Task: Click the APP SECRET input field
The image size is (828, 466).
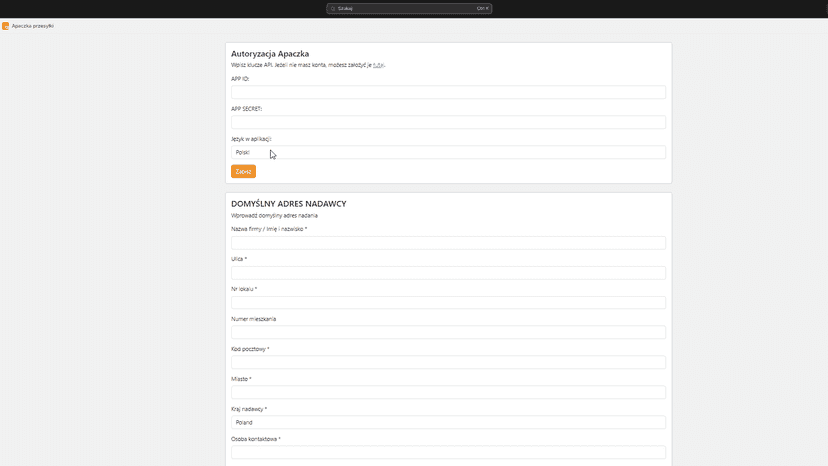Action: pyautogui.click(x=448, y=122)
